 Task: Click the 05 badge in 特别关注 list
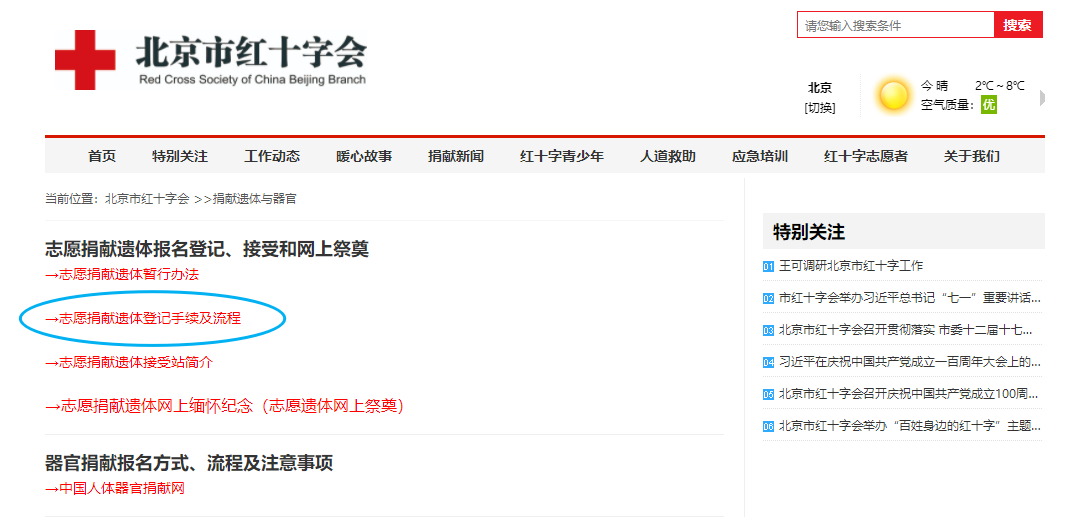[768, 394]
